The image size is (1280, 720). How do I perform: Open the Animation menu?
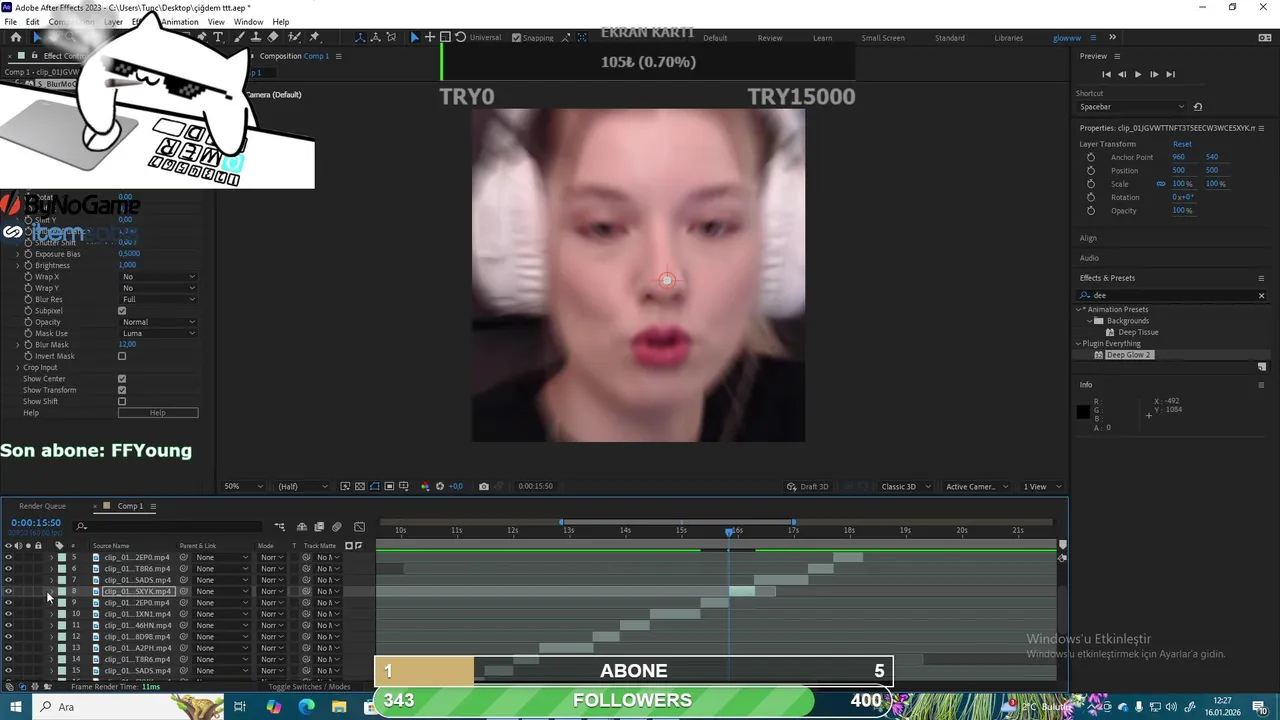tap(180, 22)
